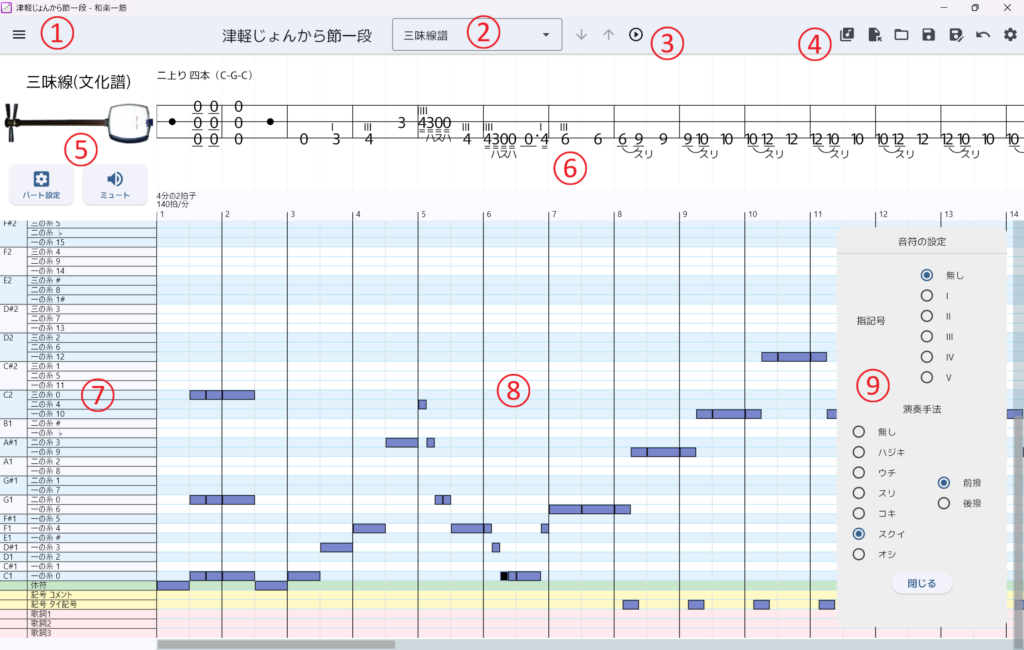The image size is (1024, 650).
Task: Undo the last action
Action: (982, 35)
